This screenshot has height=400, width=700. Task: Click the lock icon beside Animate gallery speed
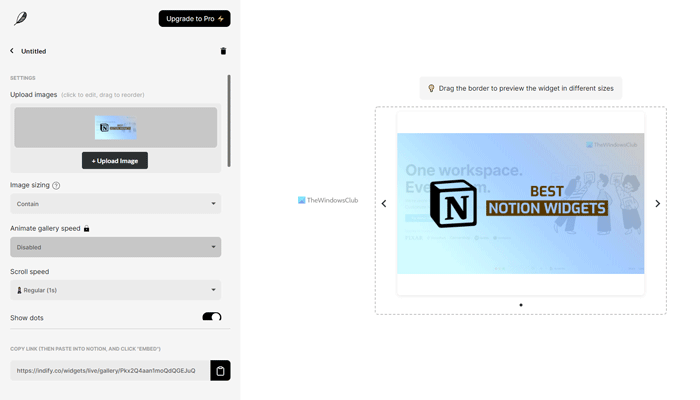(x=87, y=229)
